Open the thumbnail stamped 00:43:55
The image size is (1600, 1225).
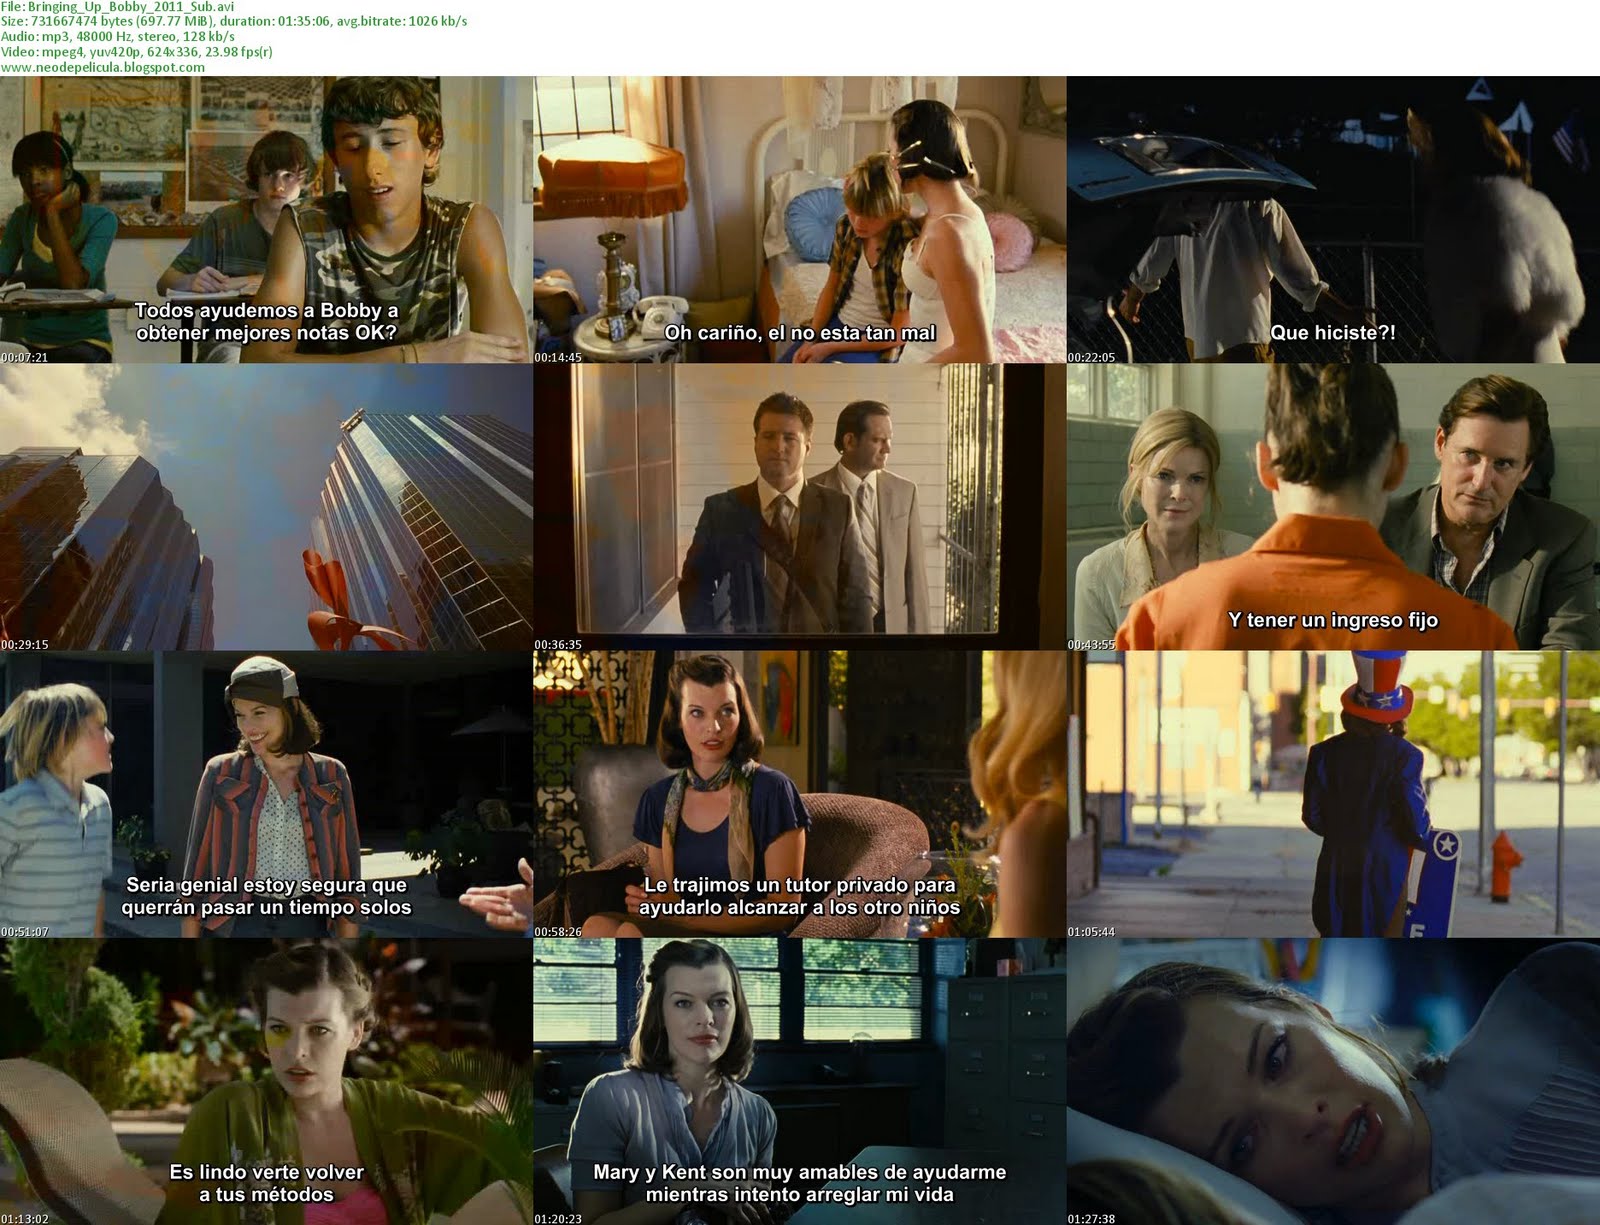[x=1333, y=507]
